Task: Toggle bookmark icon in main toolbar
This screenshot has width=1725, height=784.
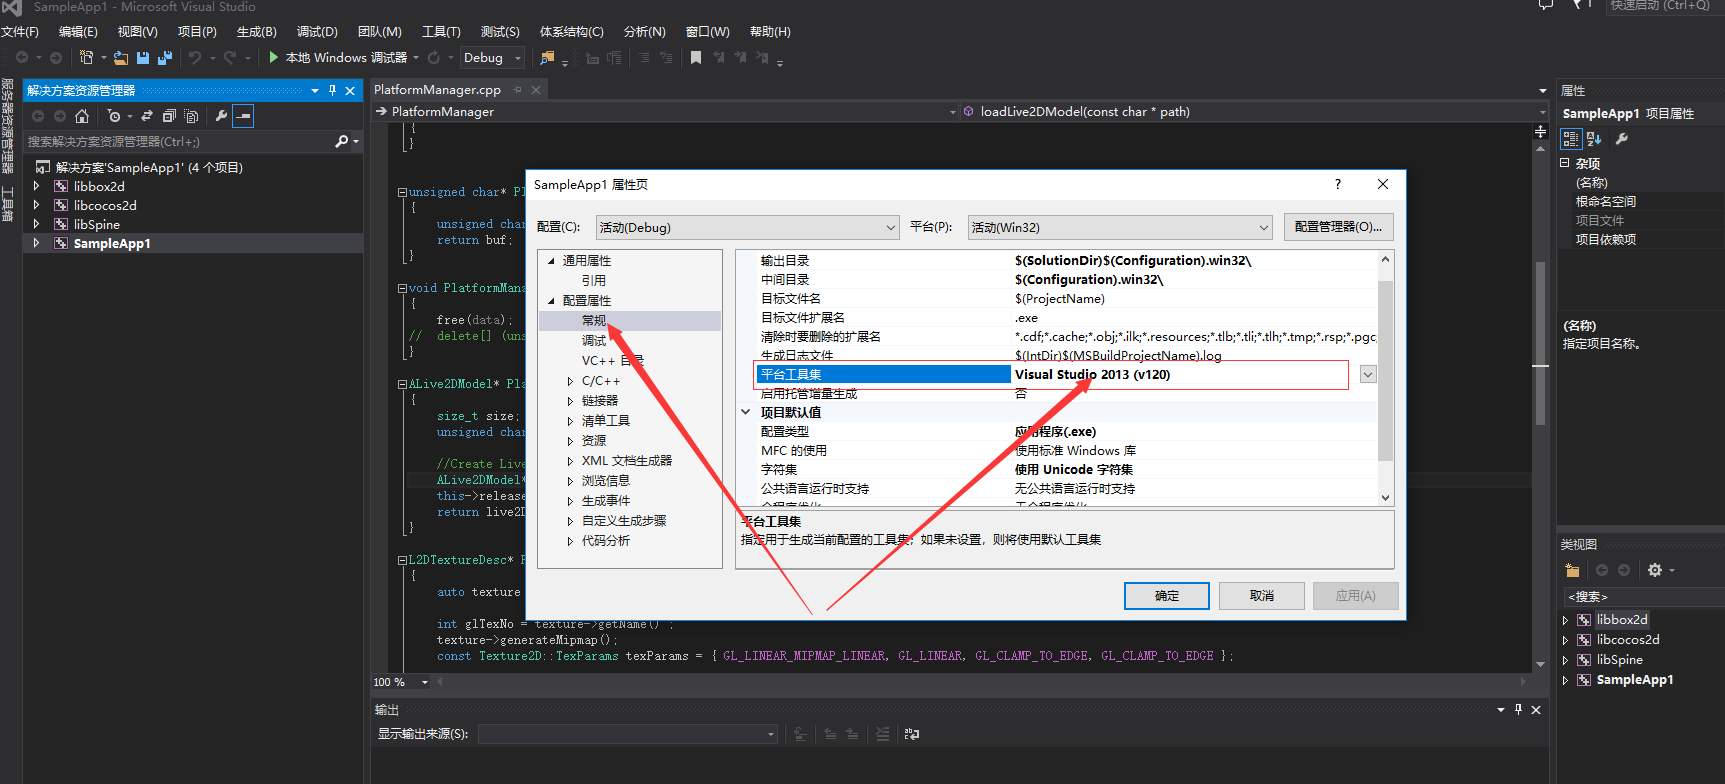Action: tap(696, 58)
